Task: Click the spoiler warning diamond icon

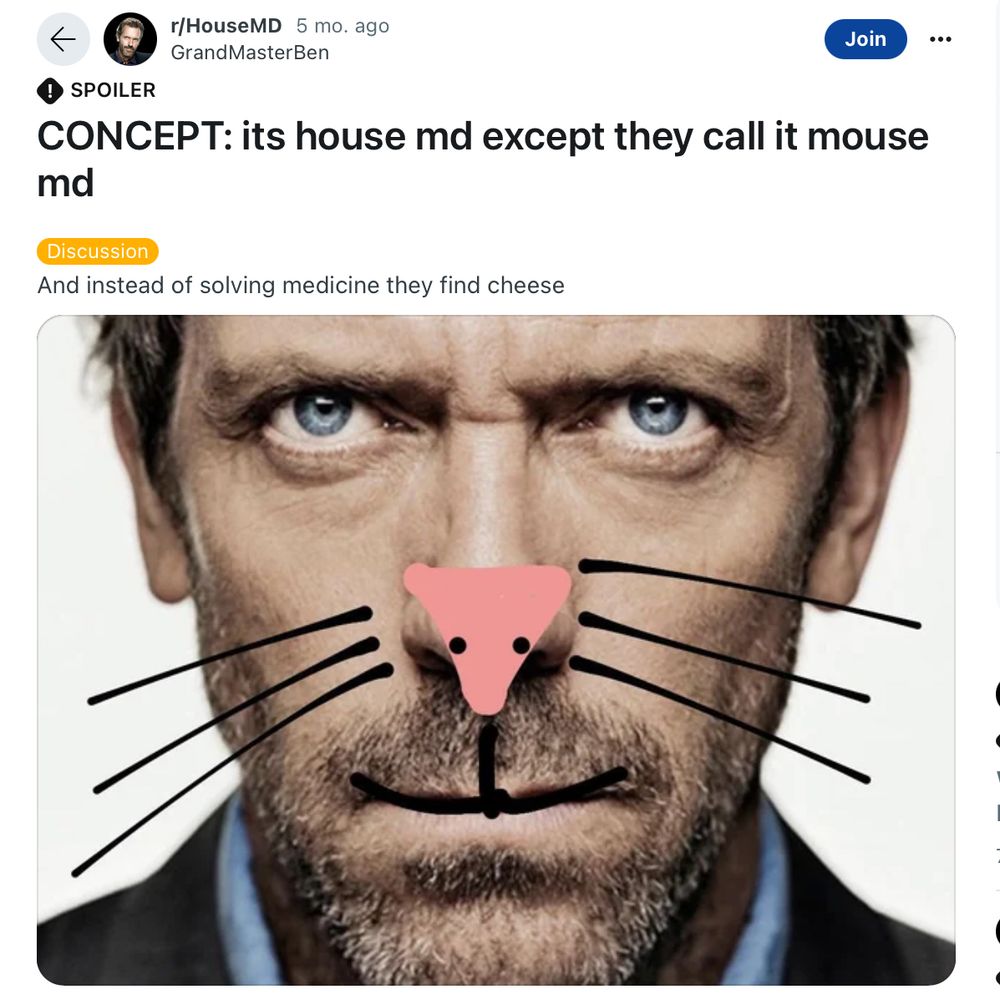Action: (x=50, y=91)
